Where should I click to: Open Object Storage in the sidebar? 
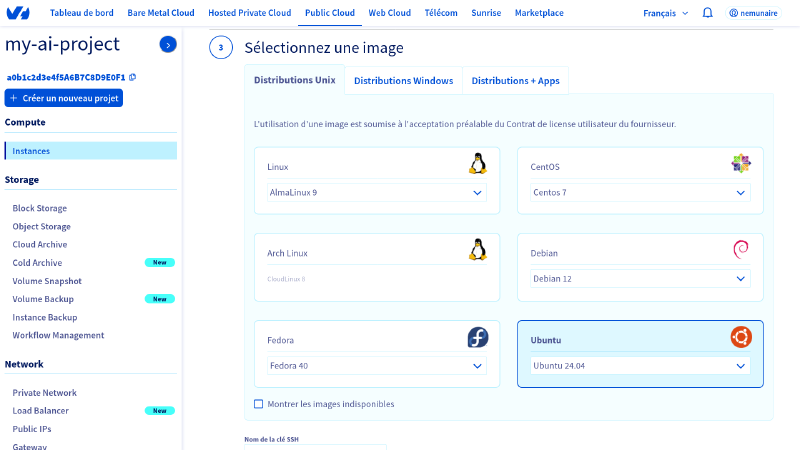click(41, 227)
